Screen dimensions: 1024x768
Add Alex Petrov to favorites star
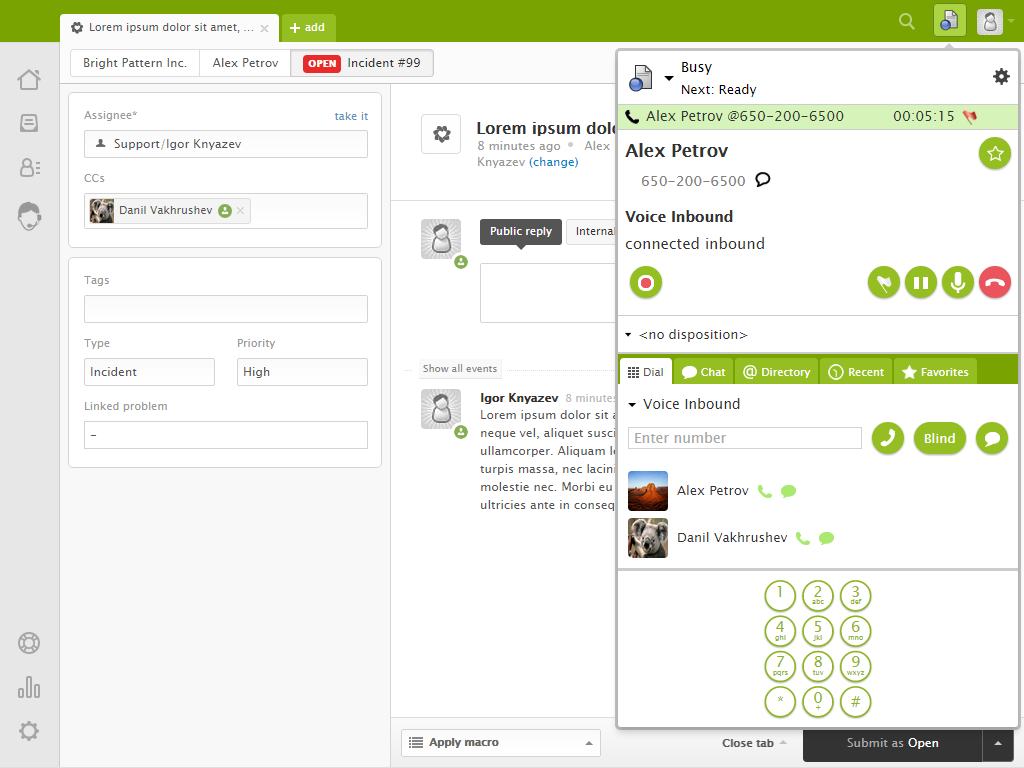(994, 154)
